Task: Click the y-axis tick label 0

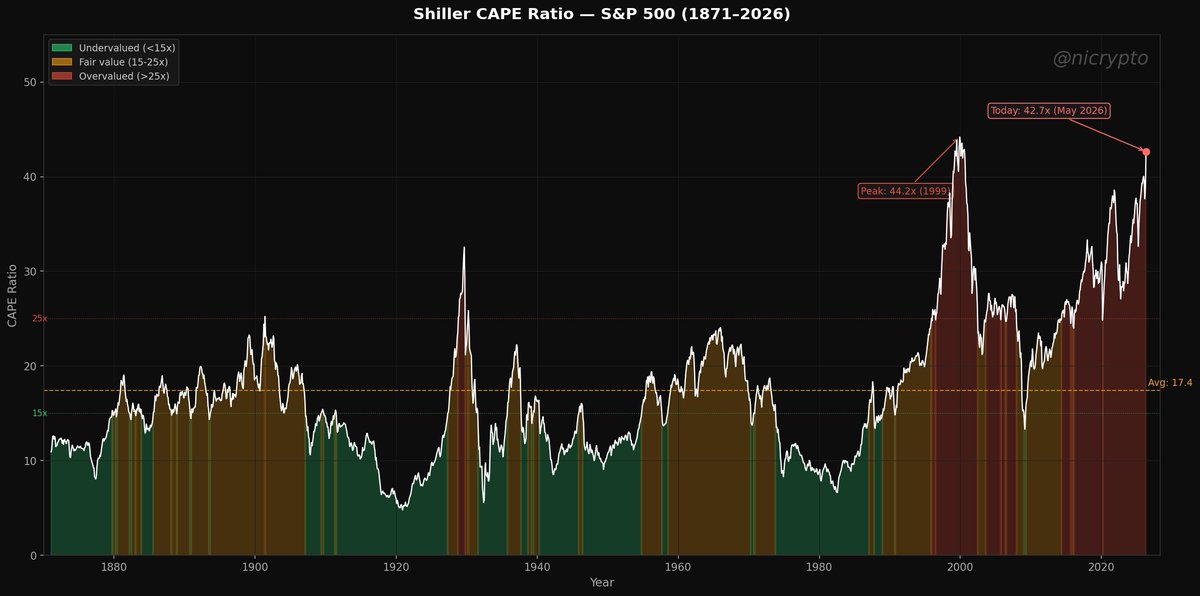Action: click(x=34, y=556)
